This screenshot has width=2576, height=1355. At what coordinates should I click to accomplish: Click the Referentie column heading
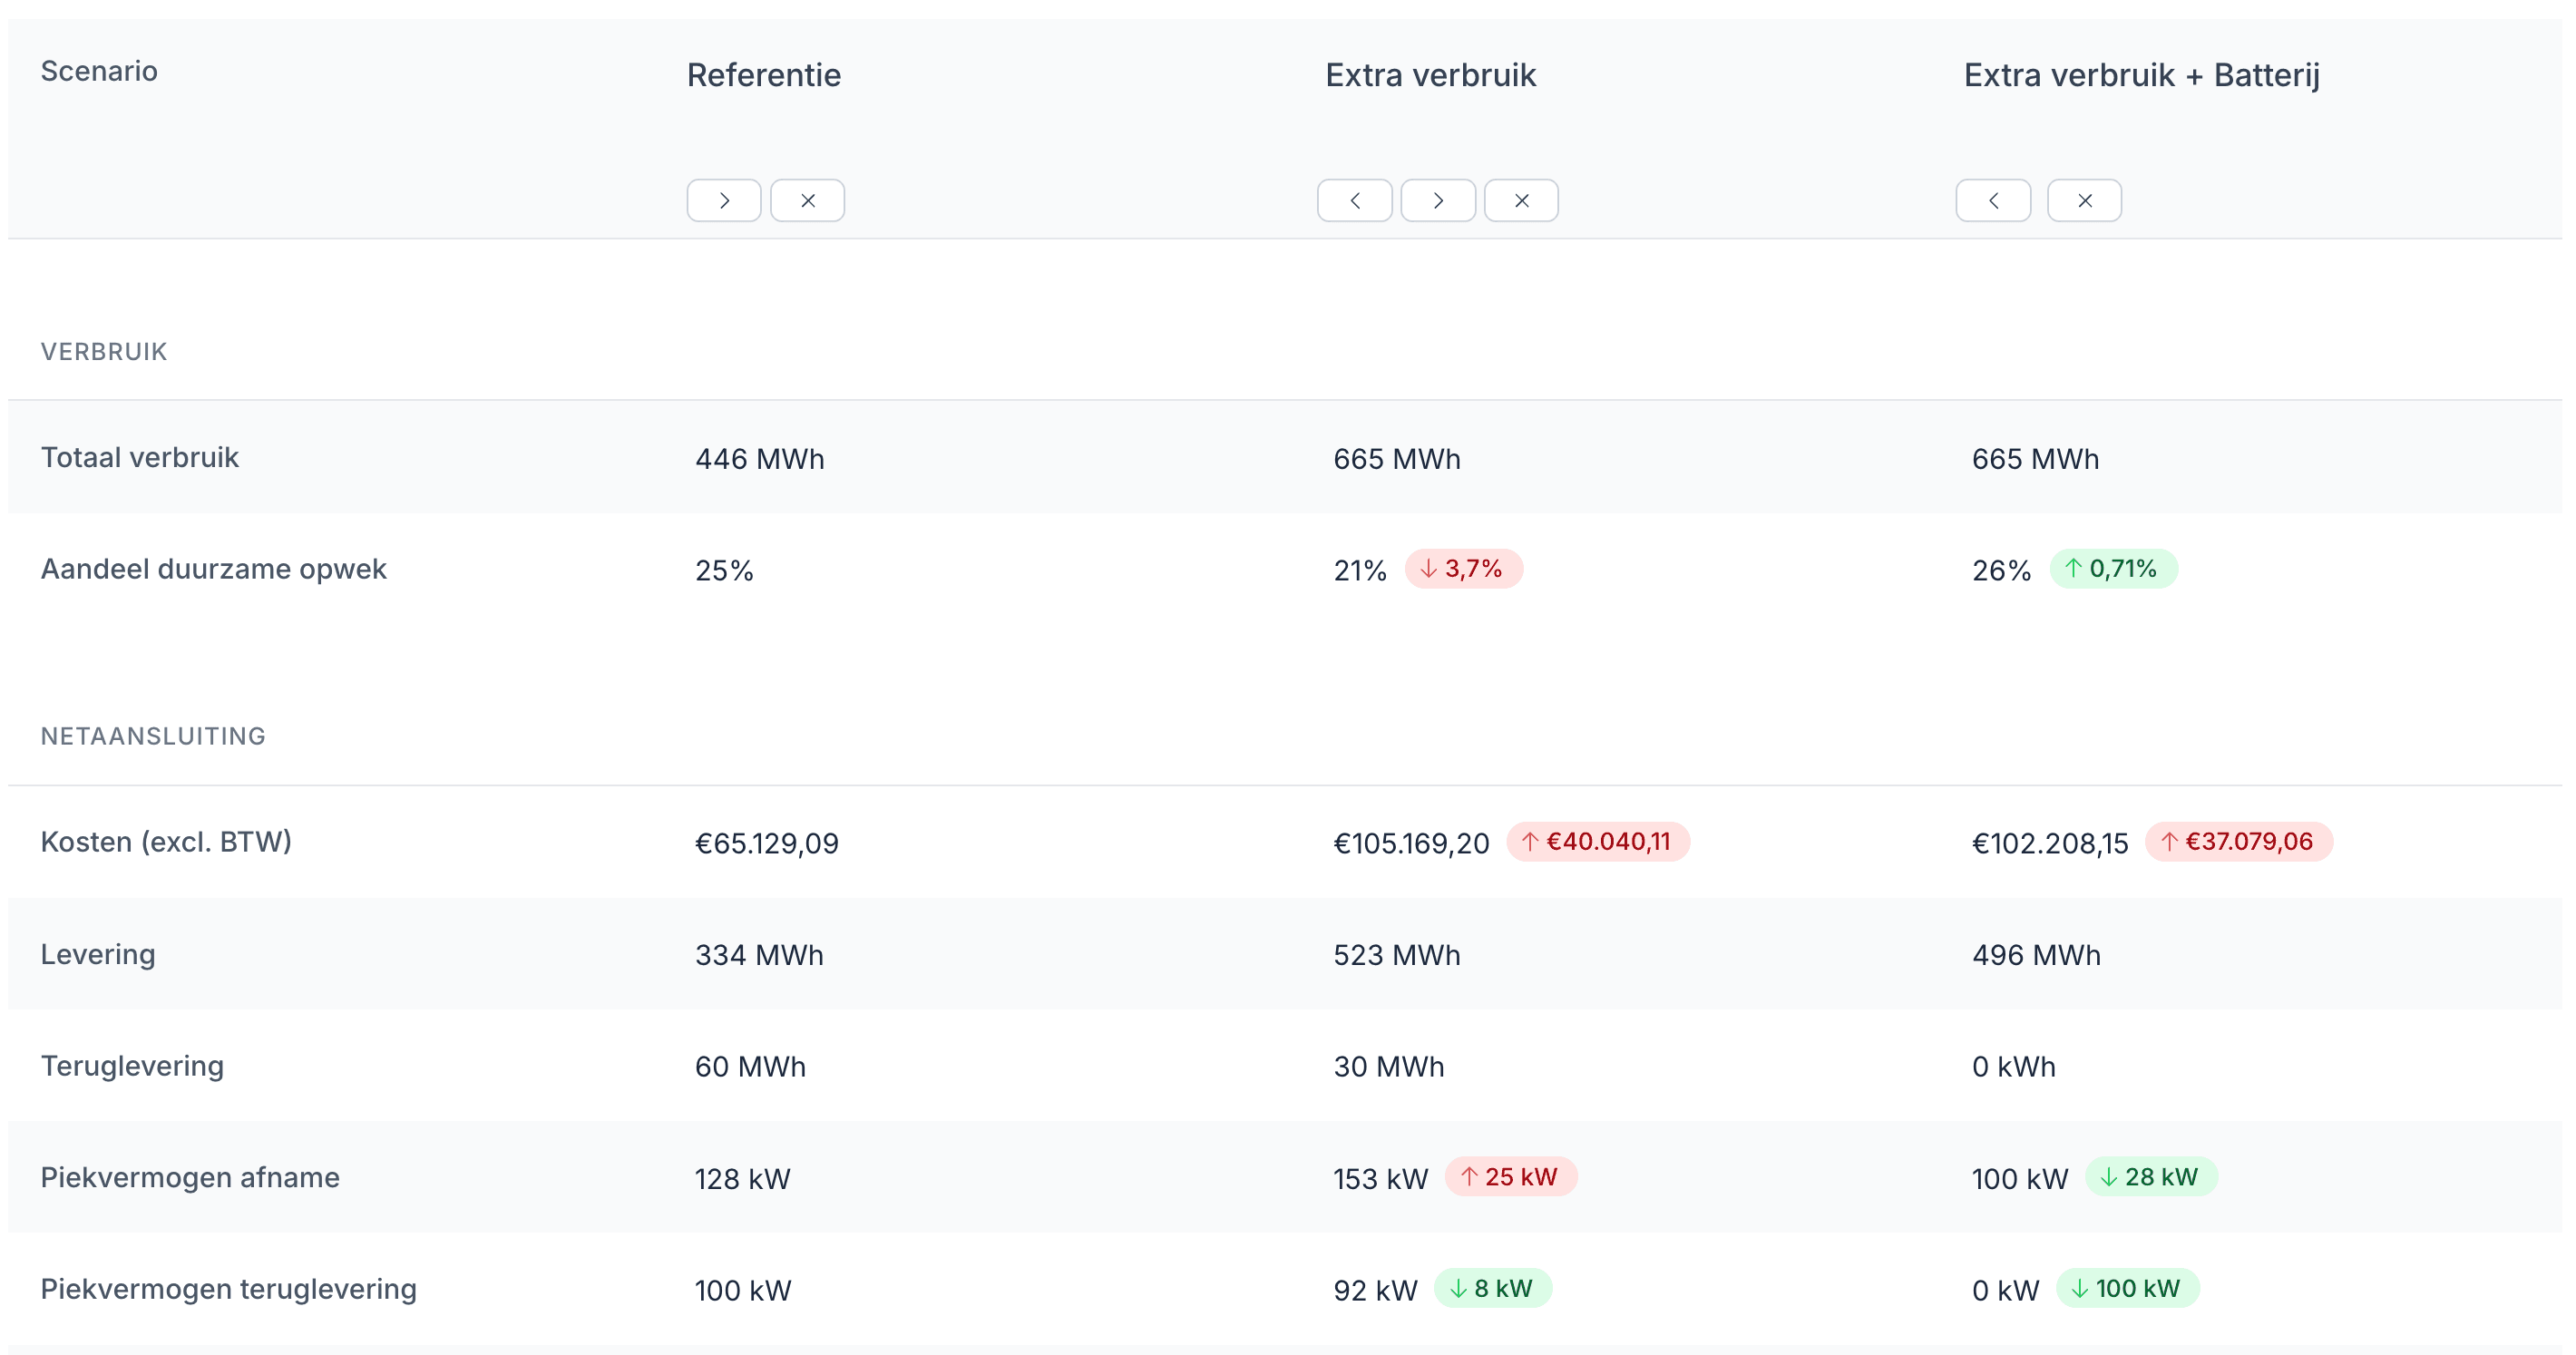763,75
